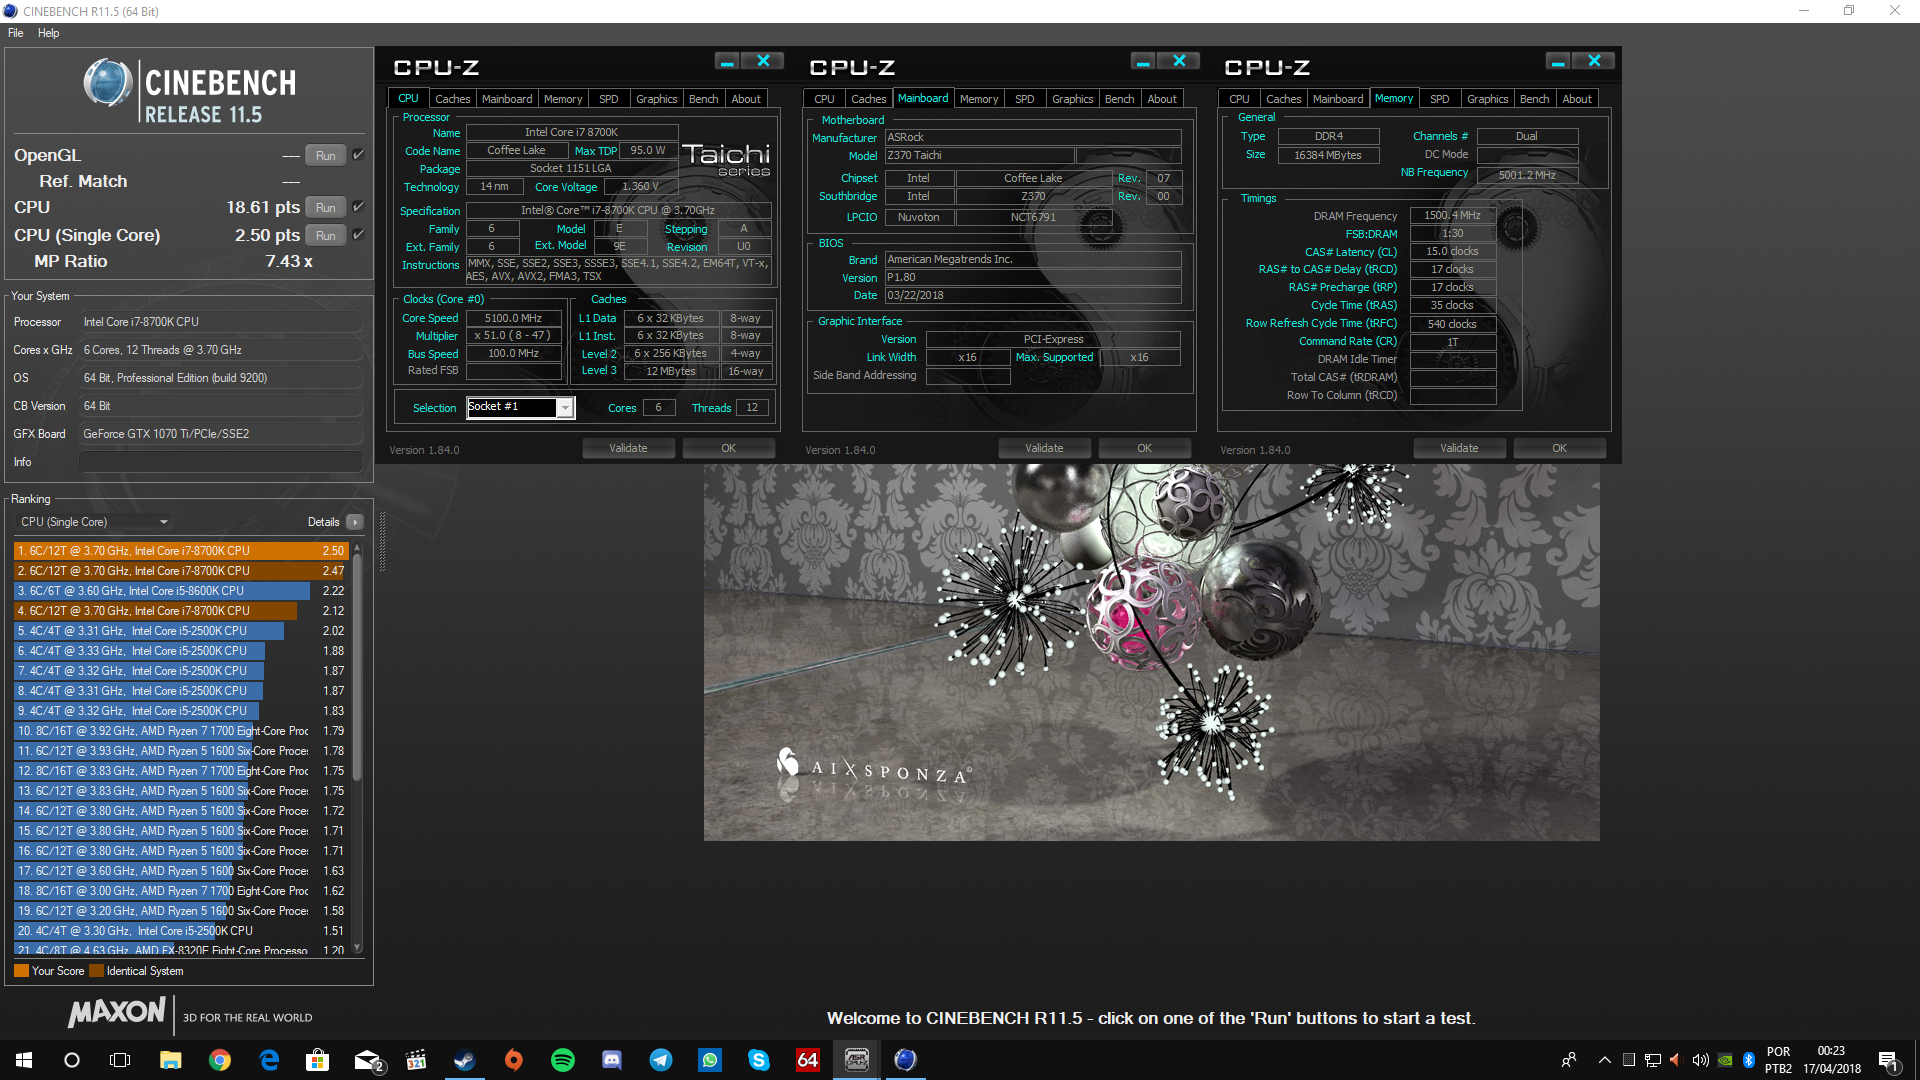Launch Microsoft Edge from the taskbar
The width and height of the screenshot is (1920, 1080).
(269, 1060)
